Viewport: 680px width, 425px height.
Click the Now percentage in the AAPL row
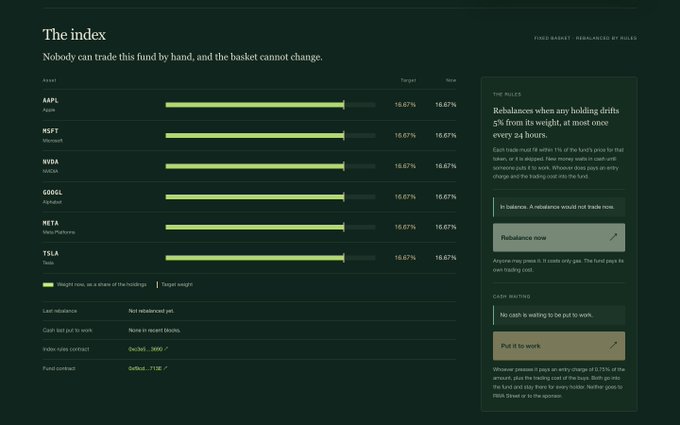[x=445, y=105]
